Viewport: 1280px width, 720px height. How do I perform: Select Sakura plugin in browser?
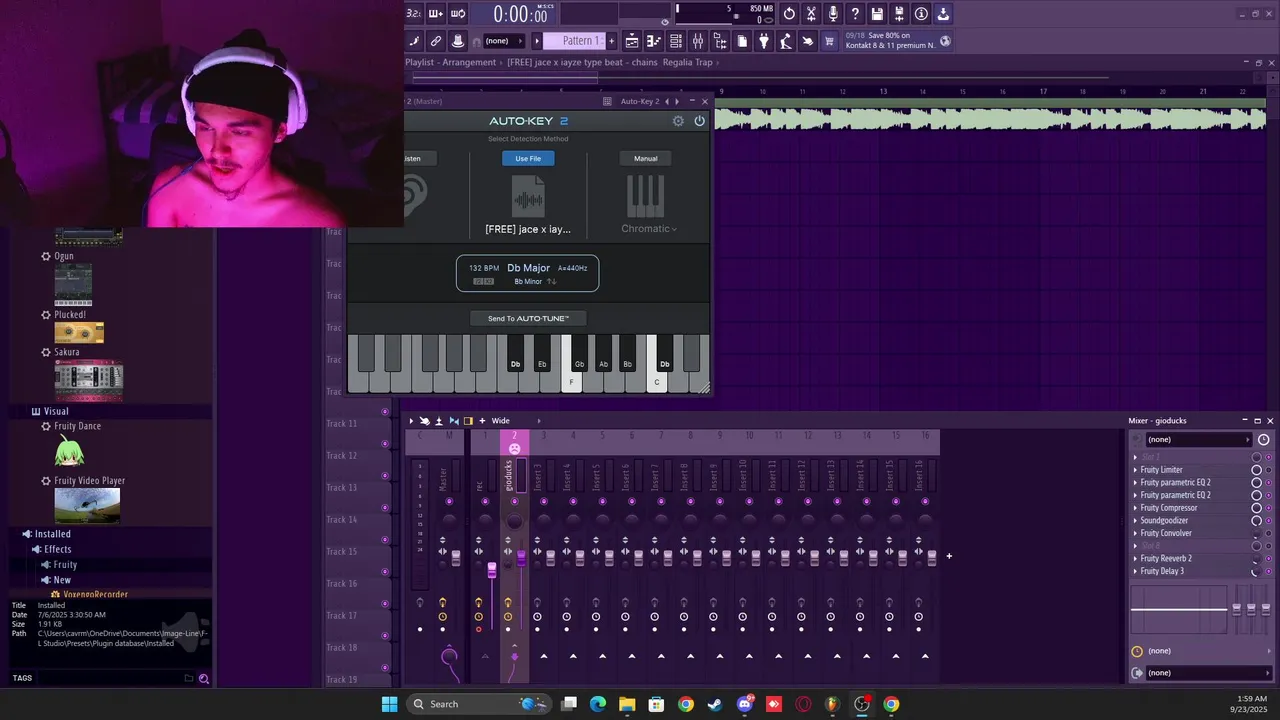click(66, 352)
